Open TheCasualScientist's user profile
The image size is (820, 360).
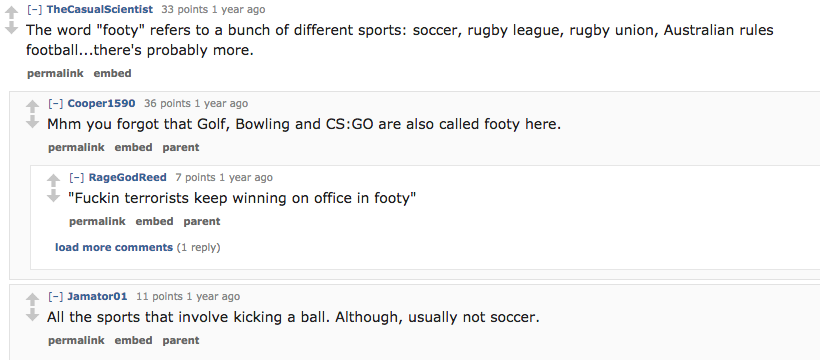(99, 9)
